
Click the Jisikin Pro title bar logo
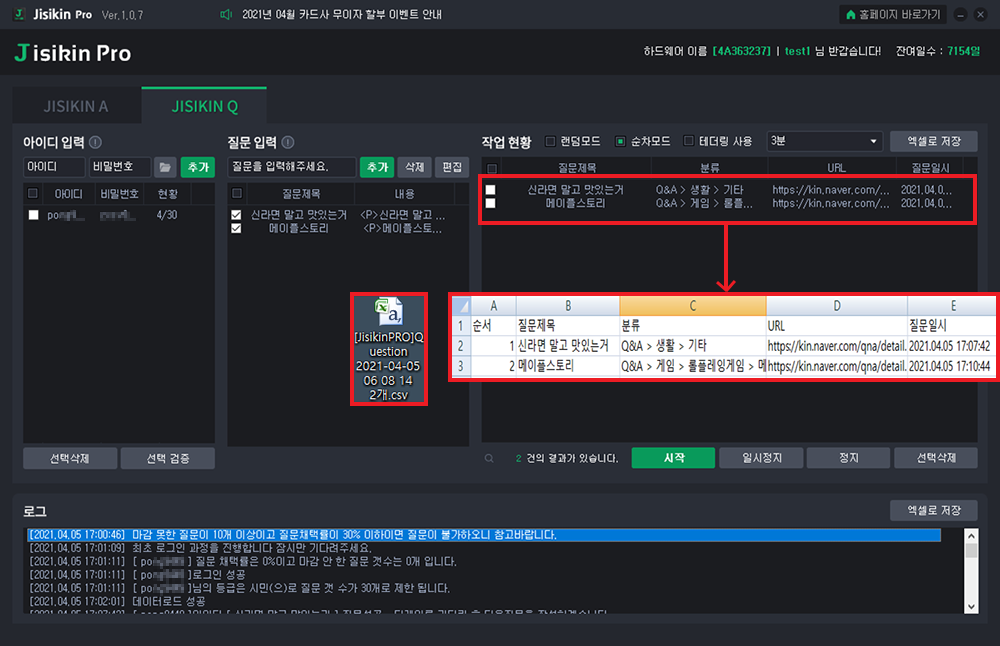[x=20, y=14]
